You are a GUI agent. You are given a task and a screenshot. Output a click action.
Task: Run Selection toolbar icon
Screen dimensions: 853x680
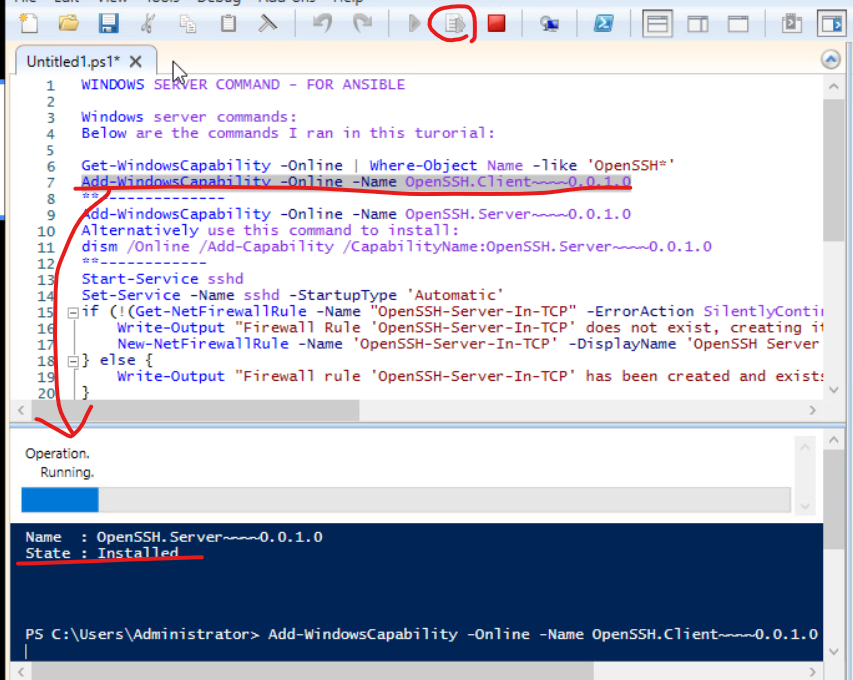point(454,23)
